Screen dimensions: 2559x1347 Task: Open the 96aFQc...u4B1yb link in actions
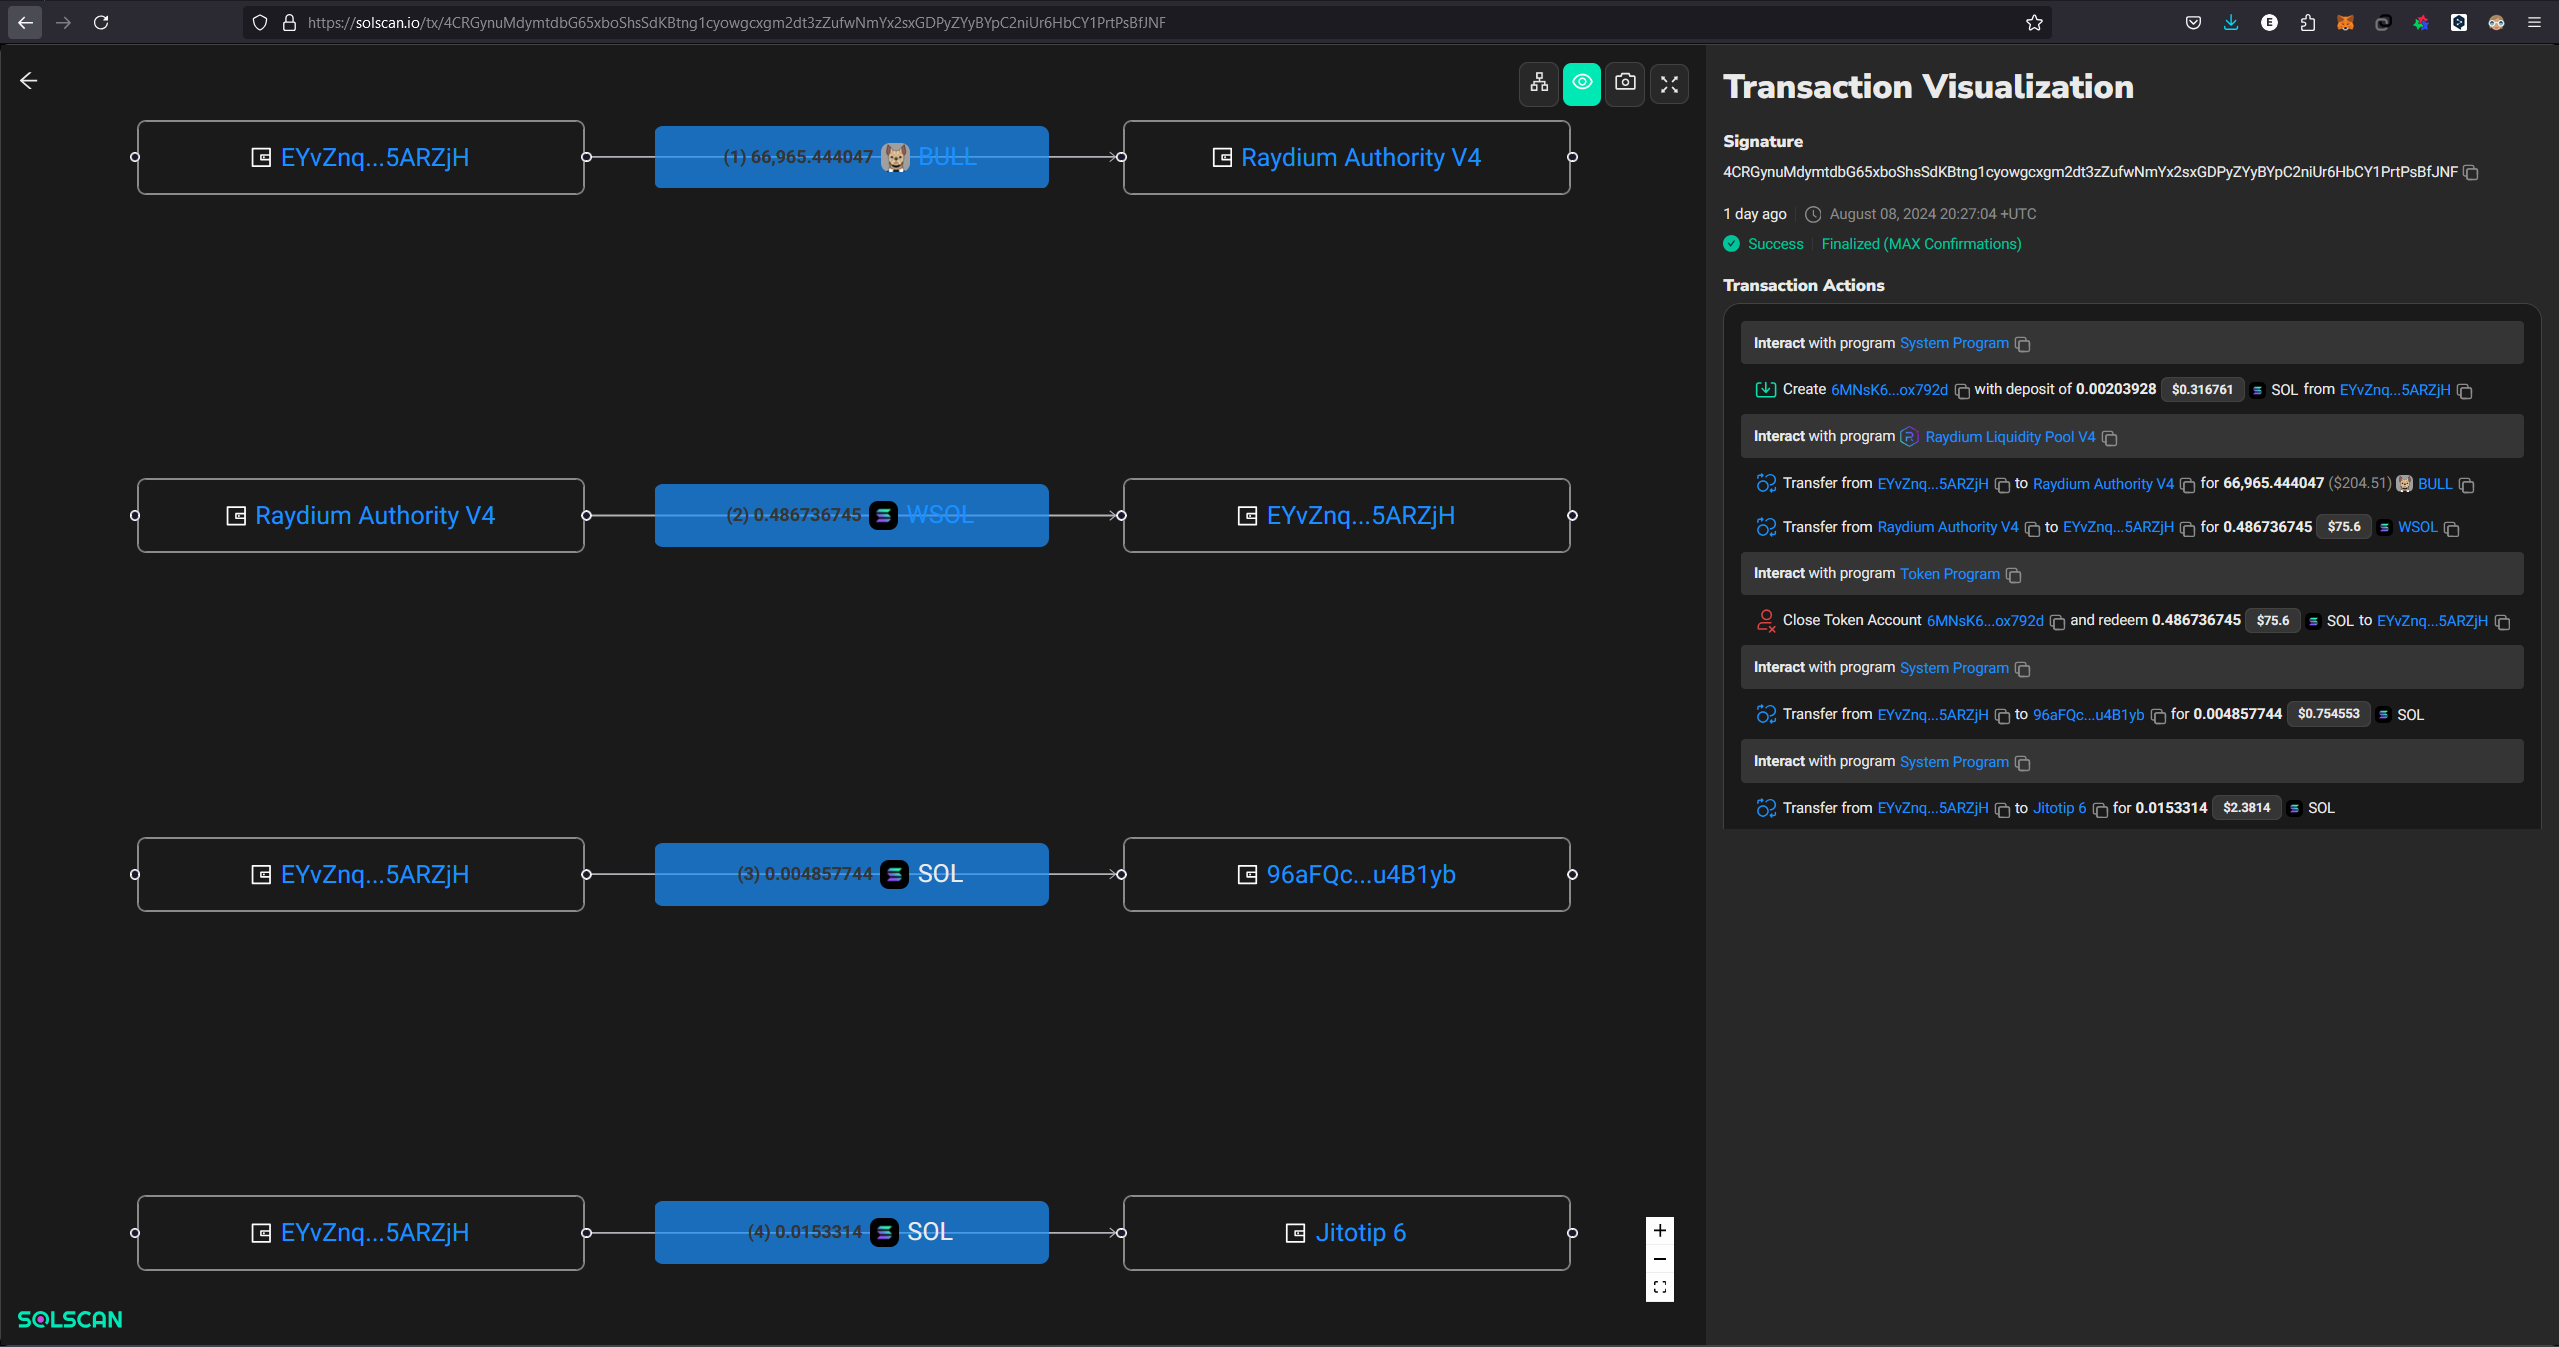(x=2088, y=714)
